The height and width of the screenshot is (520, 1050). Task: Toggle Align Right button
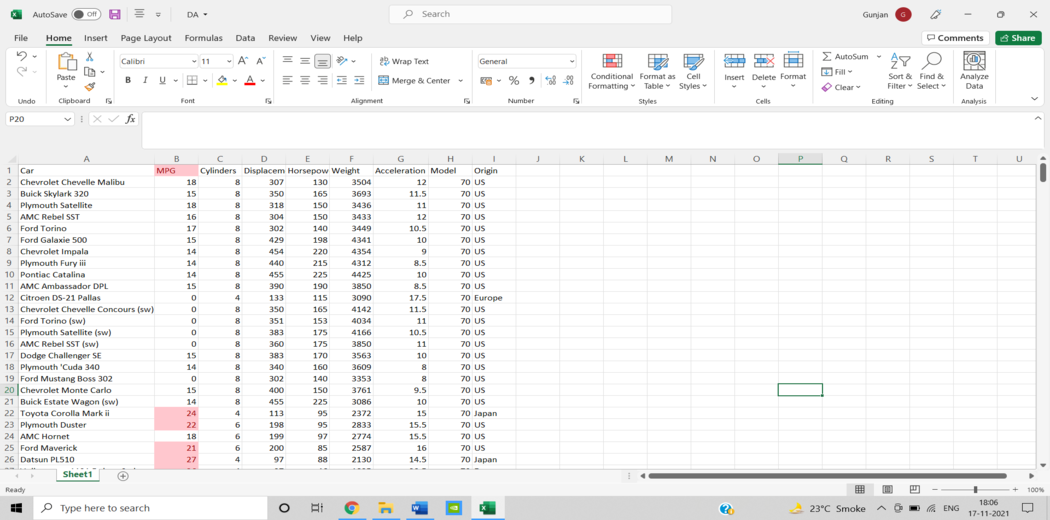click(323, 80)
